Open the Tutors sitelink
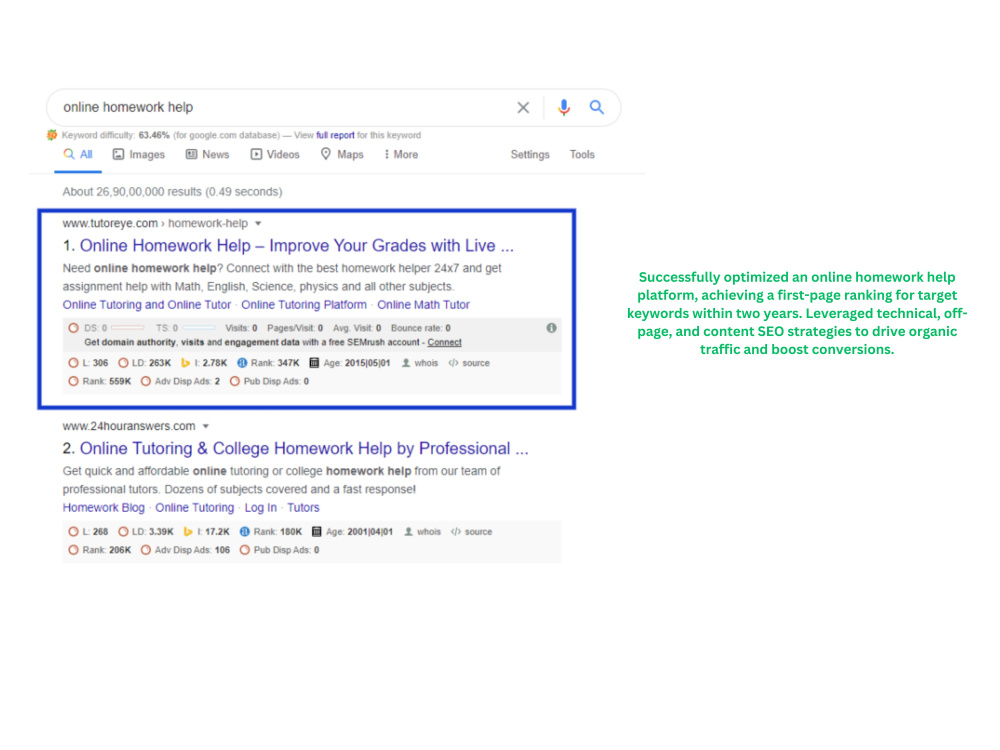The image size is (1000, 750). (x=304, y=508)
